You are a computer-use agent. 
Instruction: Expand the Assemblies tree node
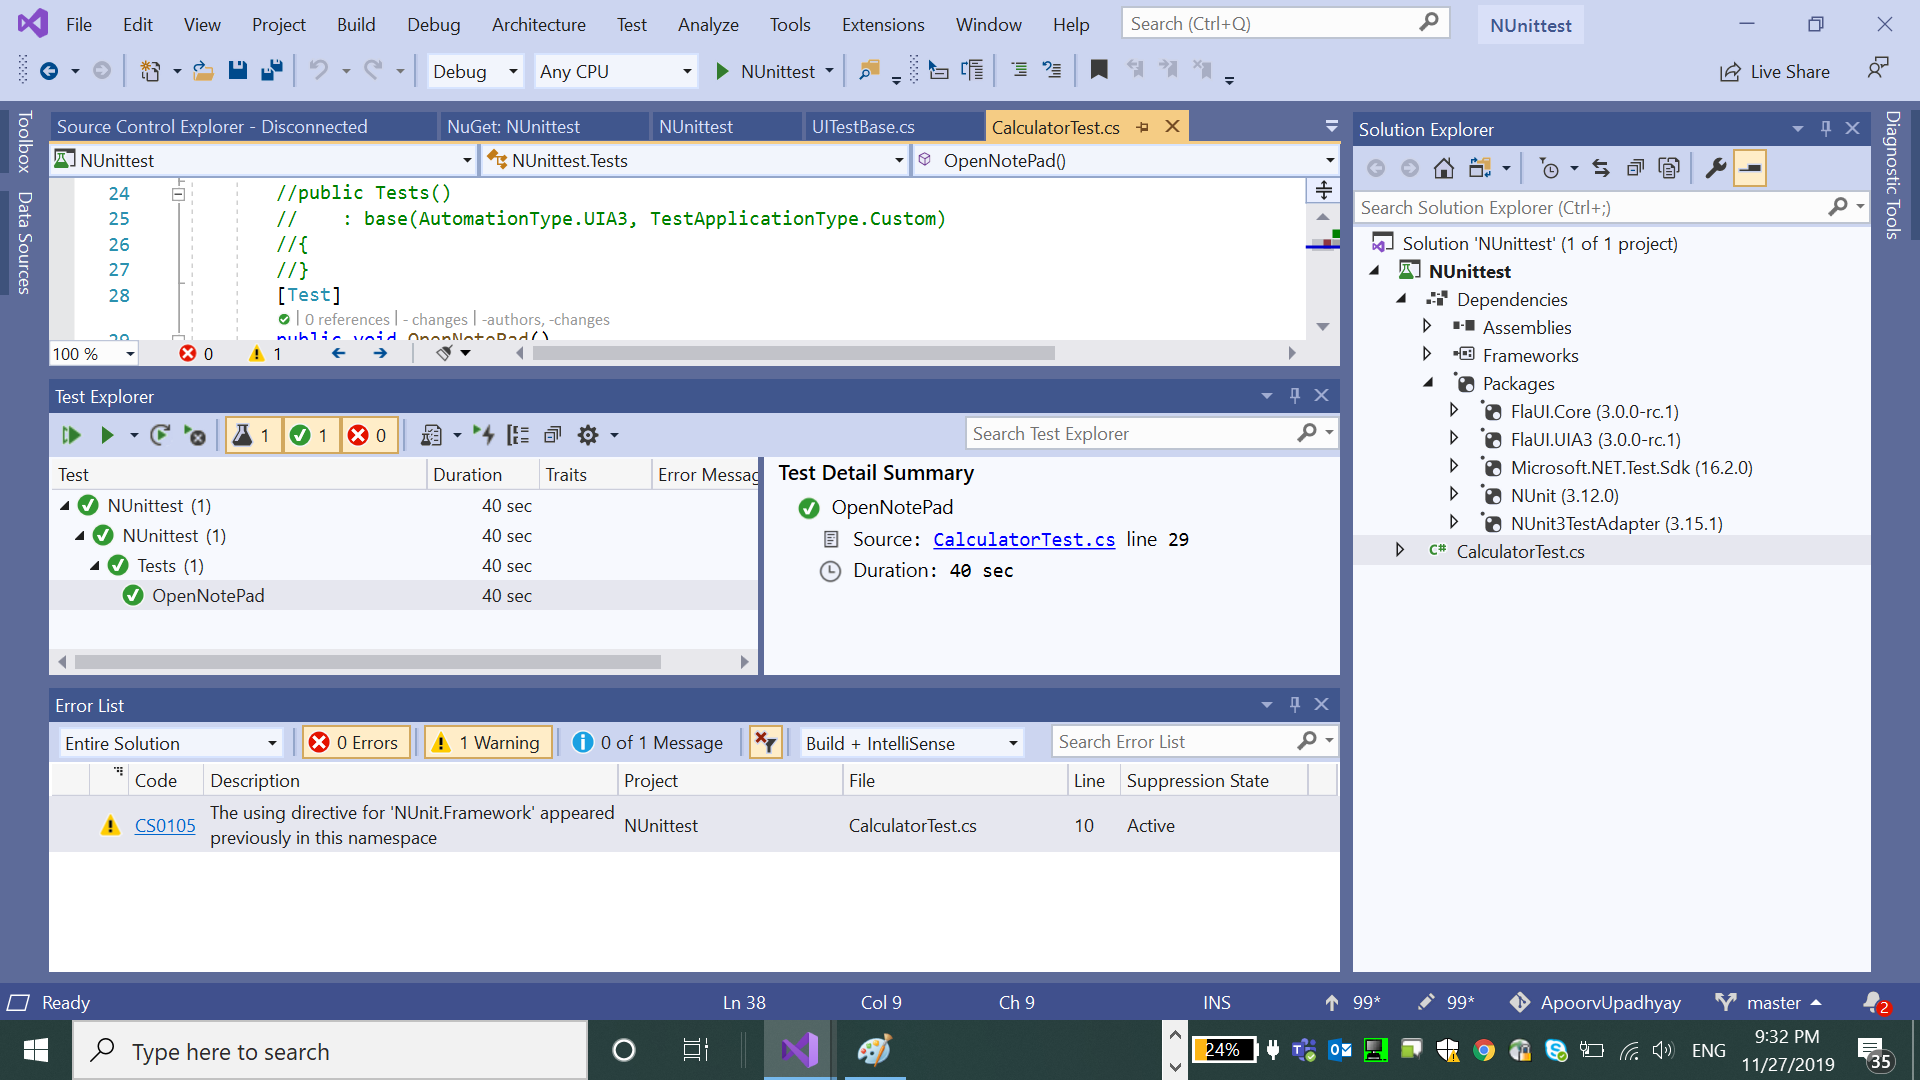click(x=1427, y=327)
